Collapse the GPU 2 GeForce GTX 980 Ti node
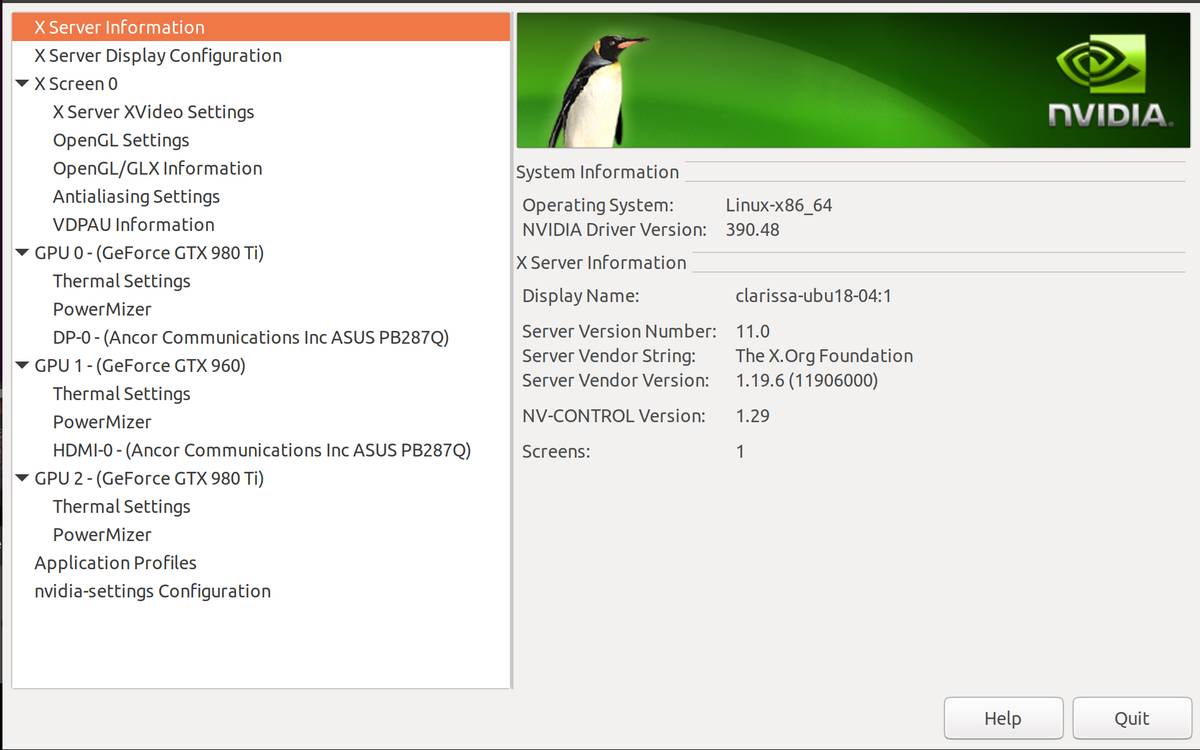 (23, 479)
